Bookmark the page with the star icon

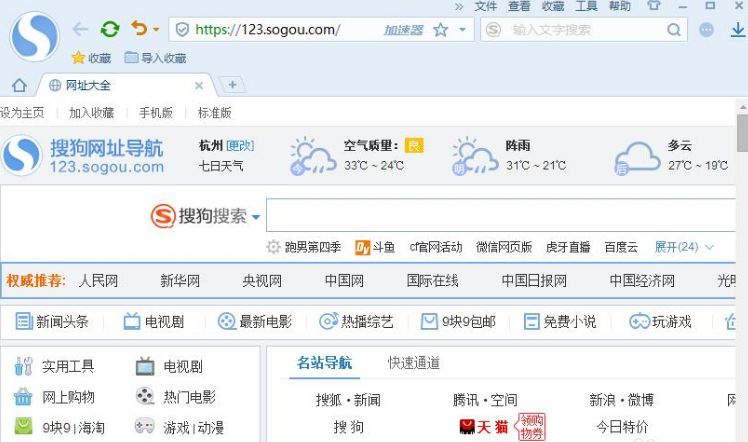(440, 30)
